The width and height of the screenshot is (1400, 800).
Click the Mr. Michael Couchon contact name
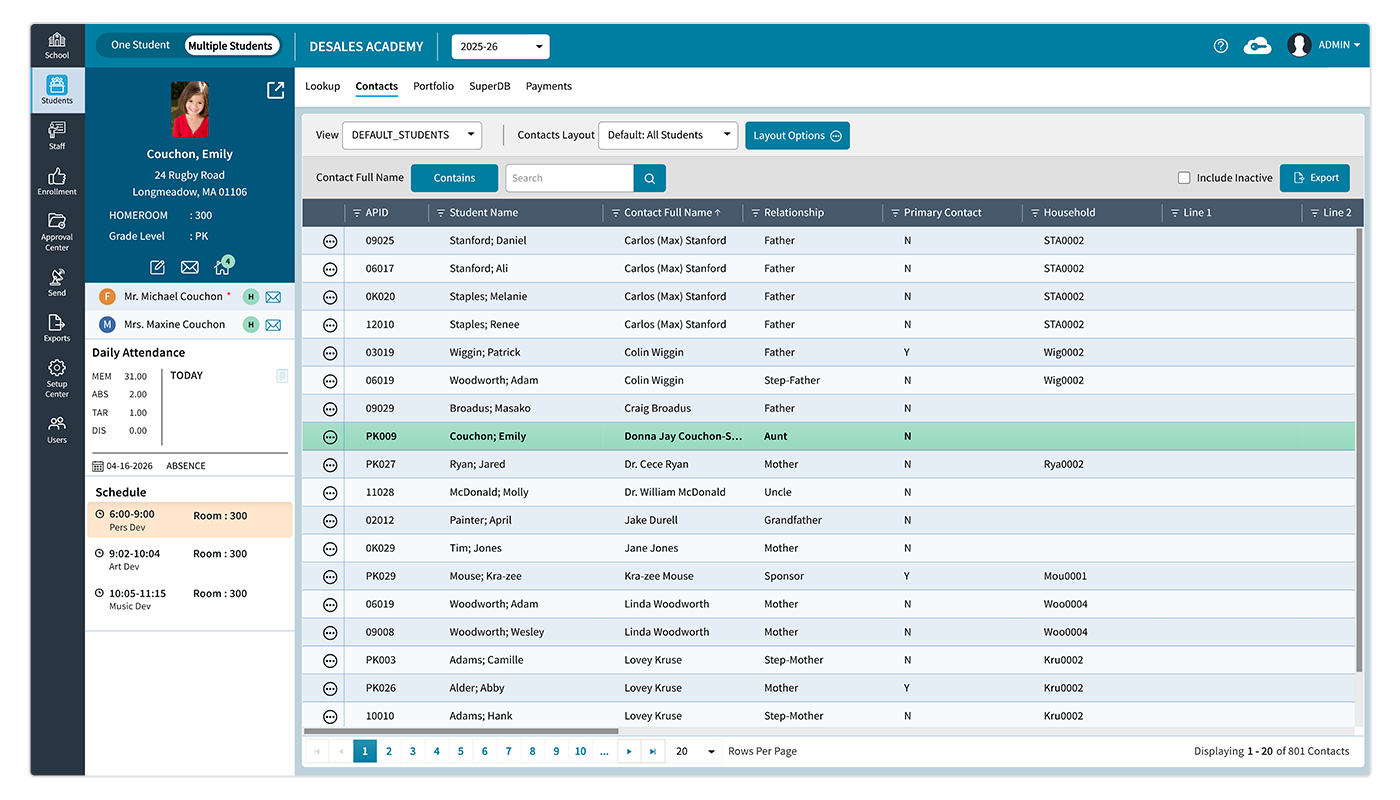click(173, 297)
